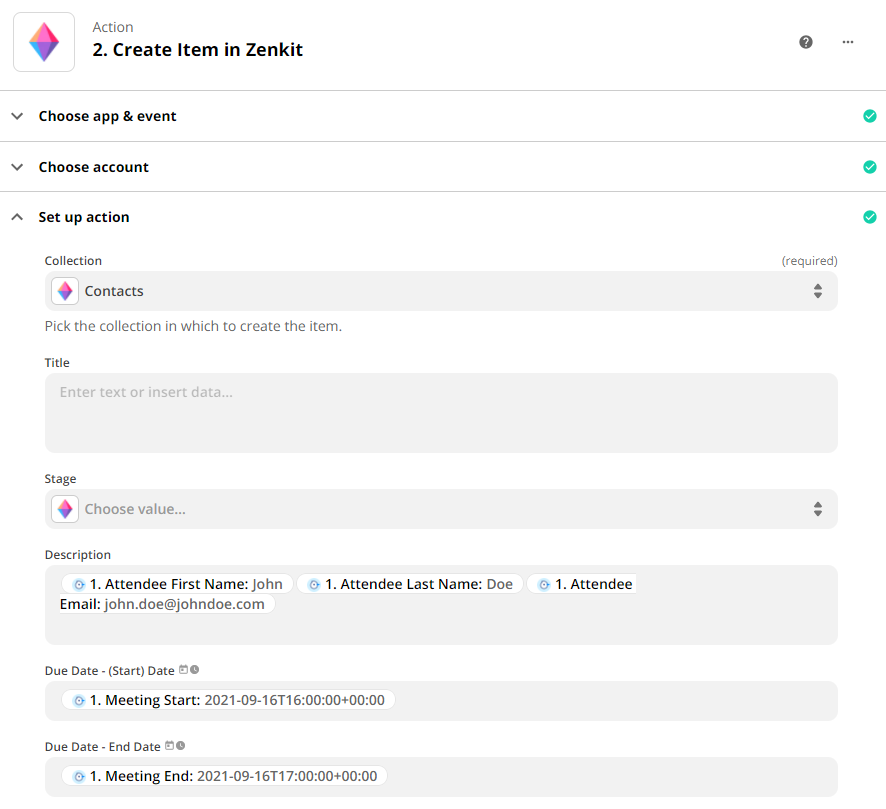Click into the empty Title field
Viewport: 886px width, 809px height.
[x=440, y=412]
